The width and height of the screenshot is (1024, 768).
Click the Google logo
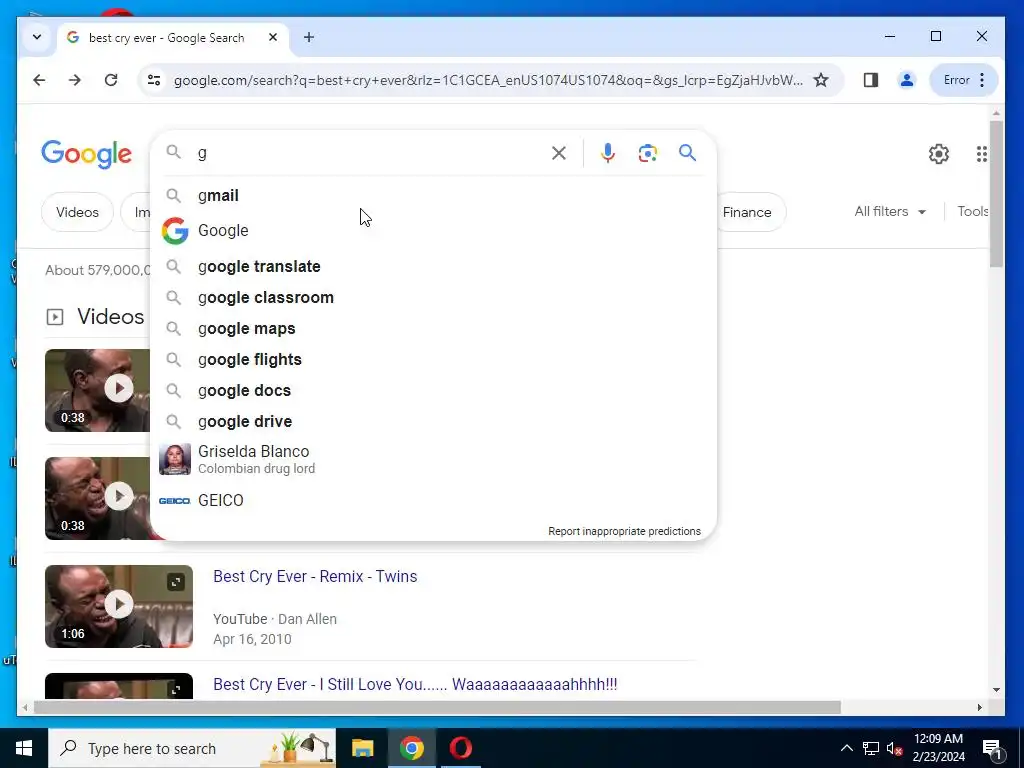(x=86, y=154)
